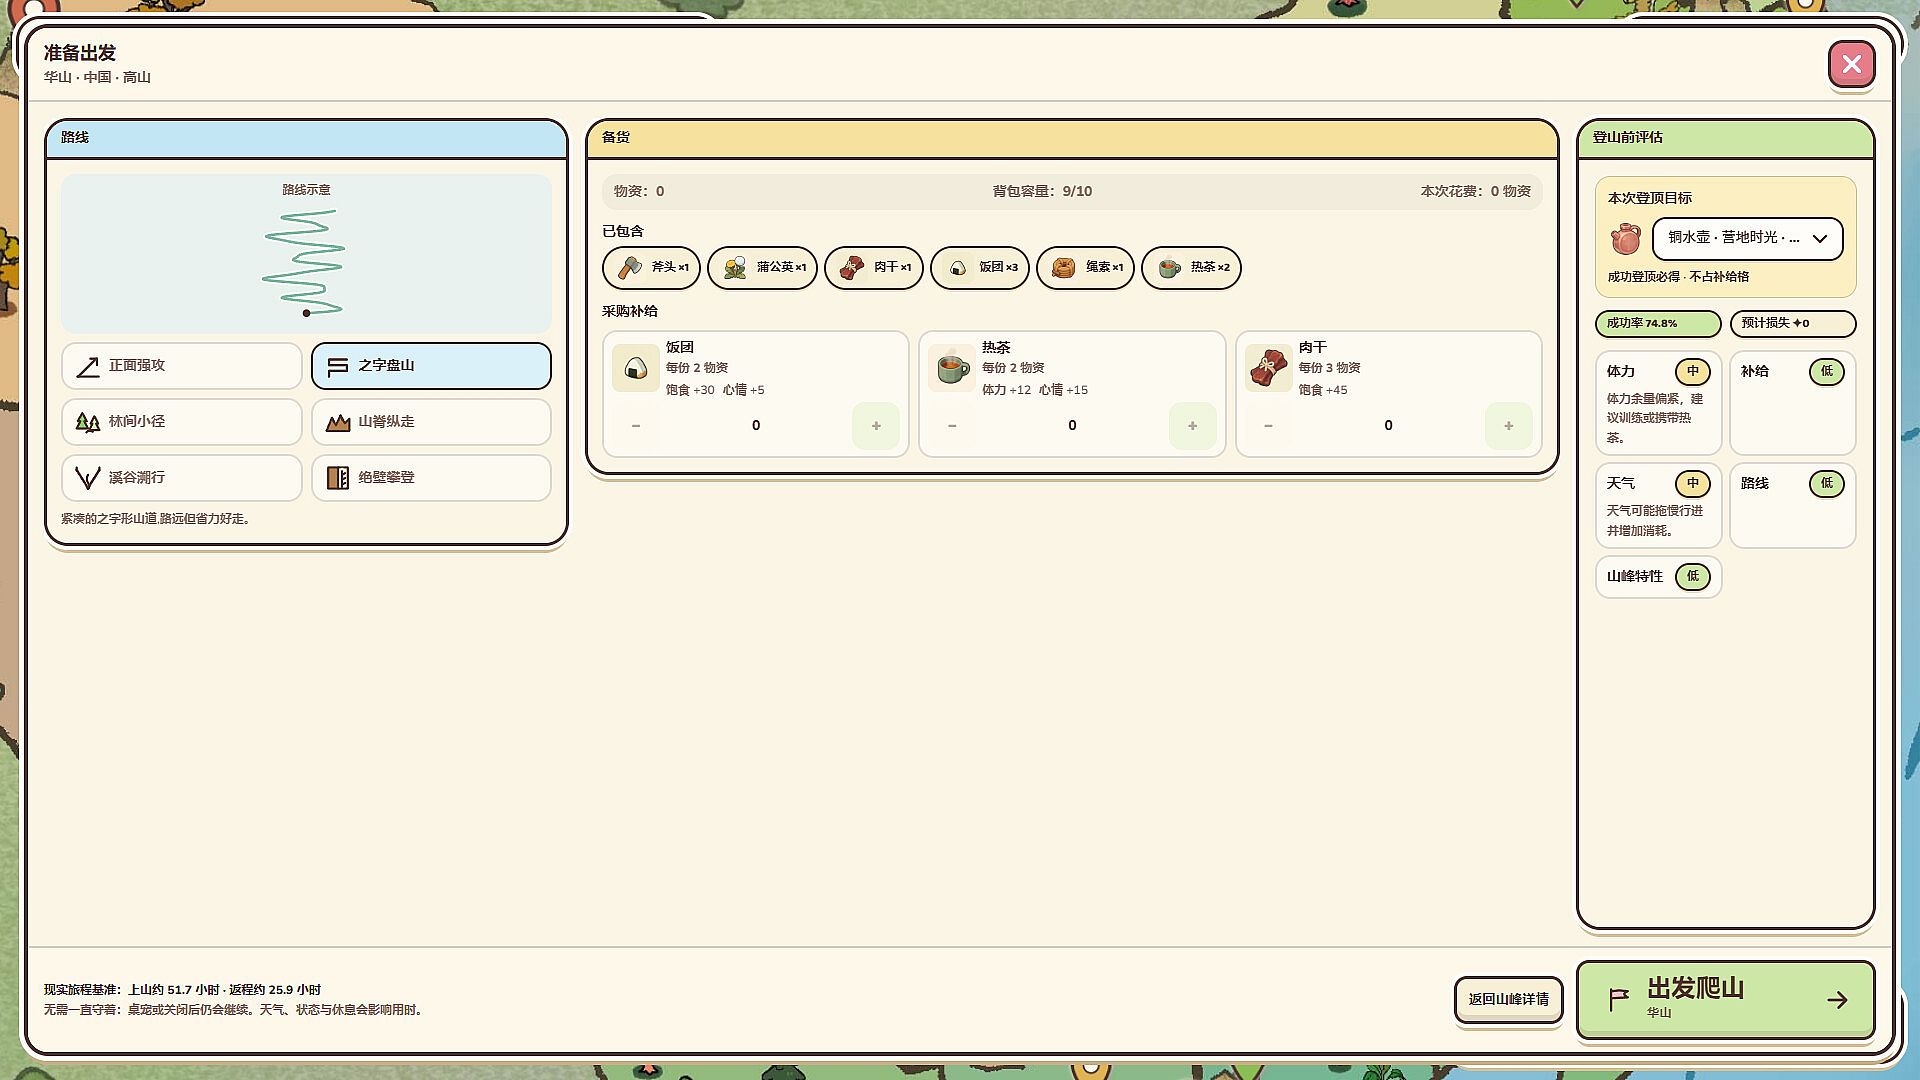Click the hot tea ×2 included chip
This screenshot has width=1920, height=1080.
tap(1191, 267)
